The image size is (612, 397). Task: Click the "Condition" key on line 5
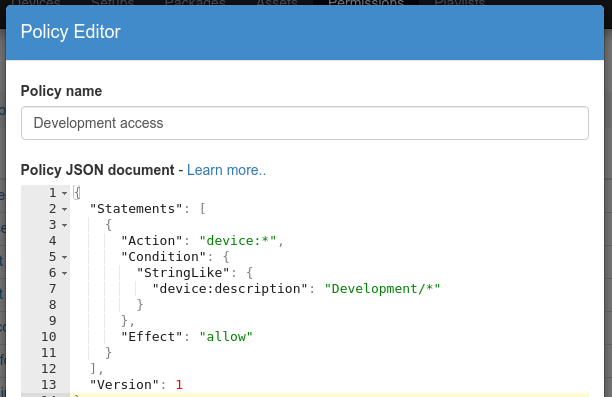point(163,256)
